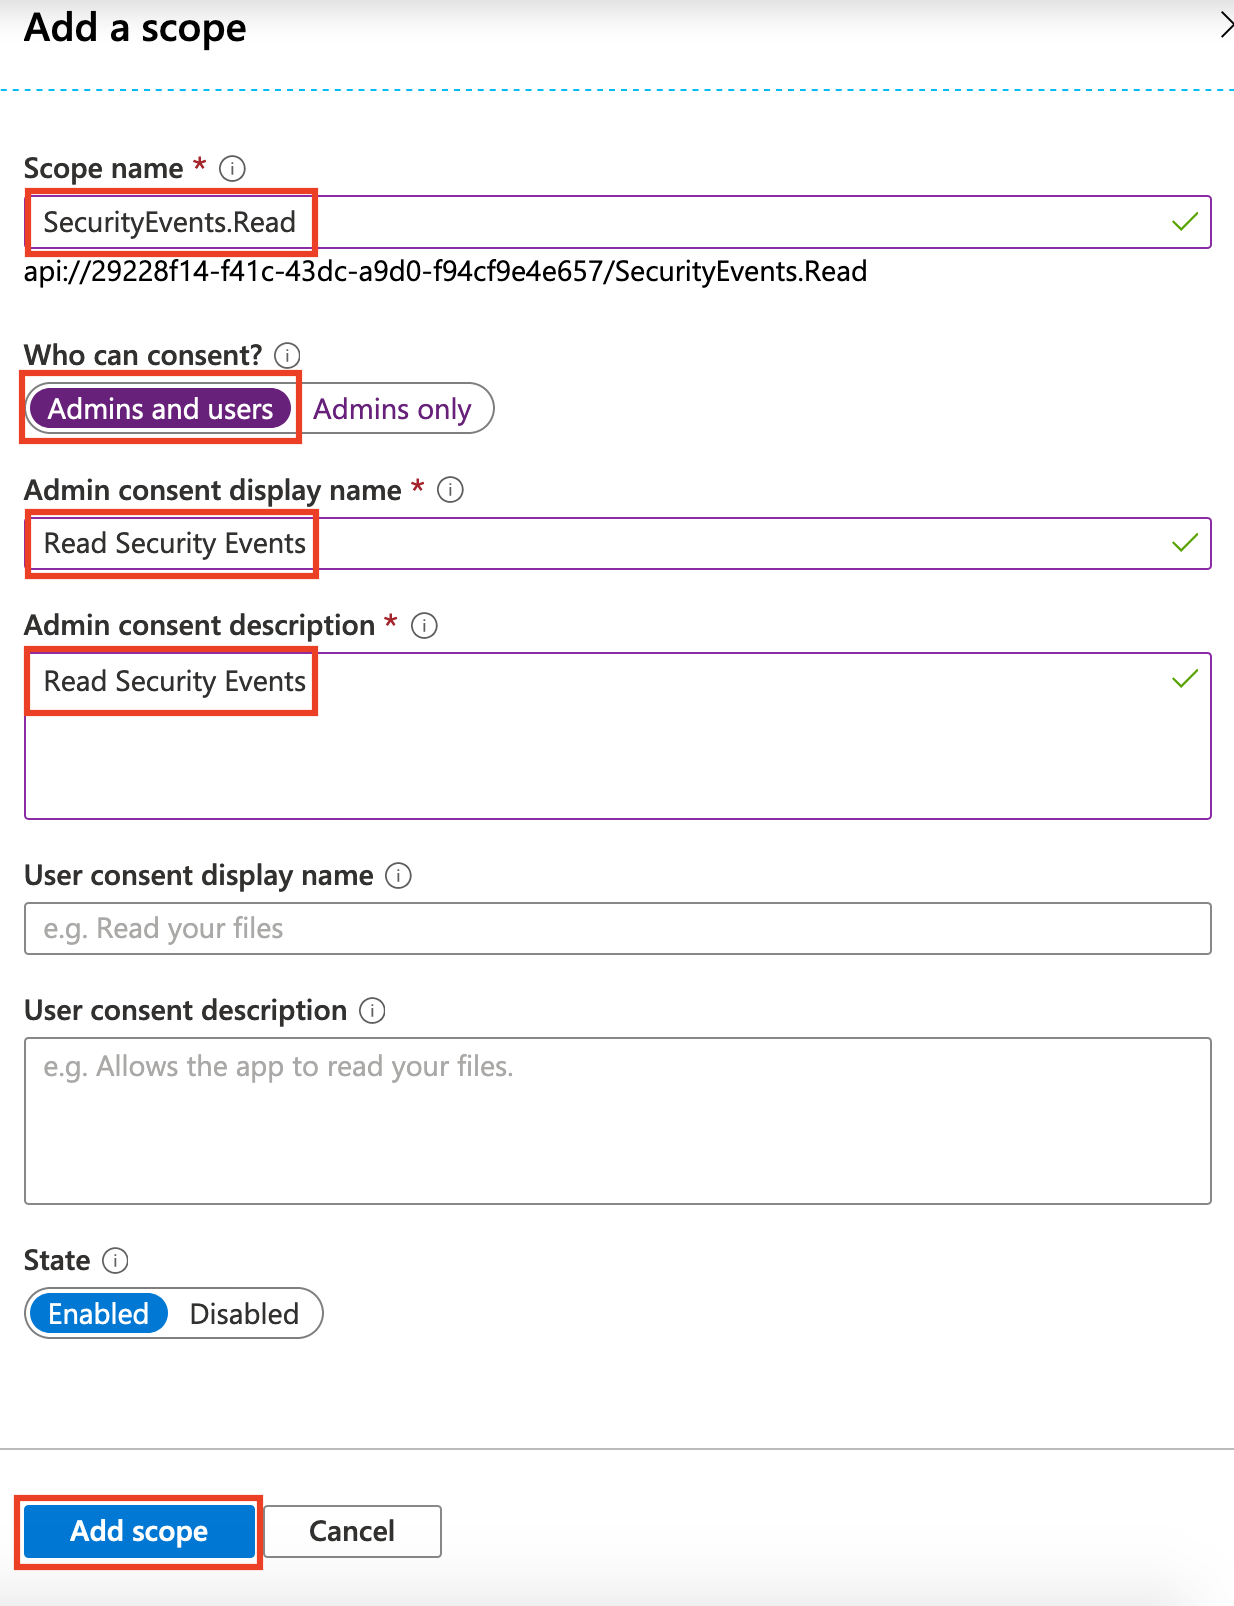The width and height of the screenshot is (1234, 1606).
Task: Set State to Enabled
Action: click(x=98, y=1314)
